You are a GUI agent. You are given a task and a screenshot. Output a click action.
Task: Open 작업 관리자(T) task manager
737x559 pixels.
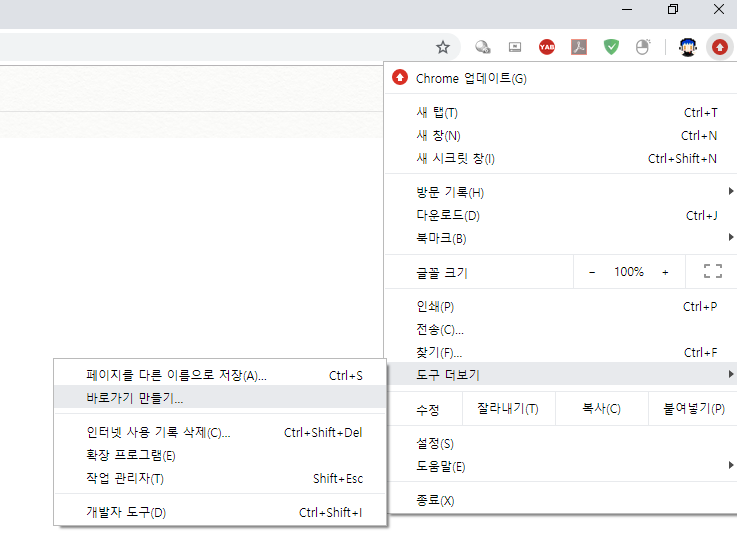[220, 478]
